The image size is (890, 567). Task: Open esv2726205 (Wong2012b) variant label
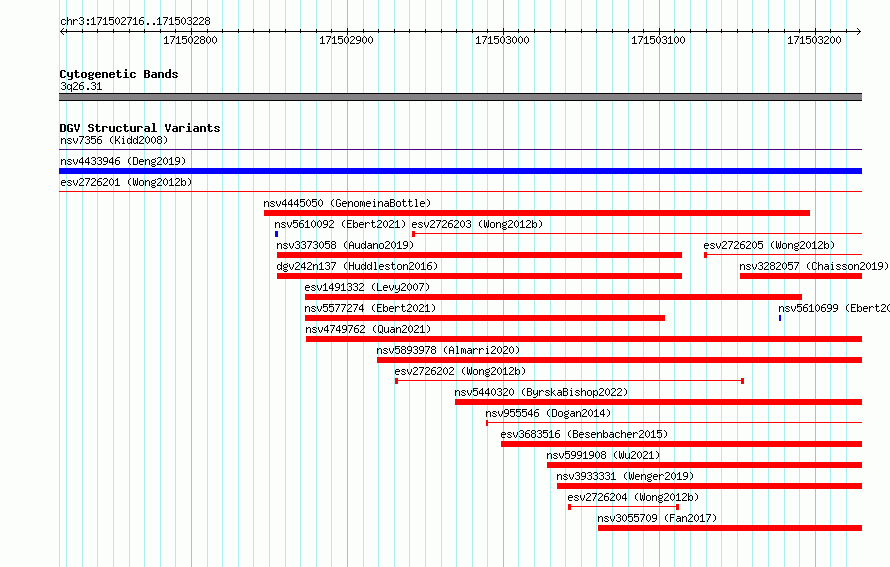(x=769, y=245)
